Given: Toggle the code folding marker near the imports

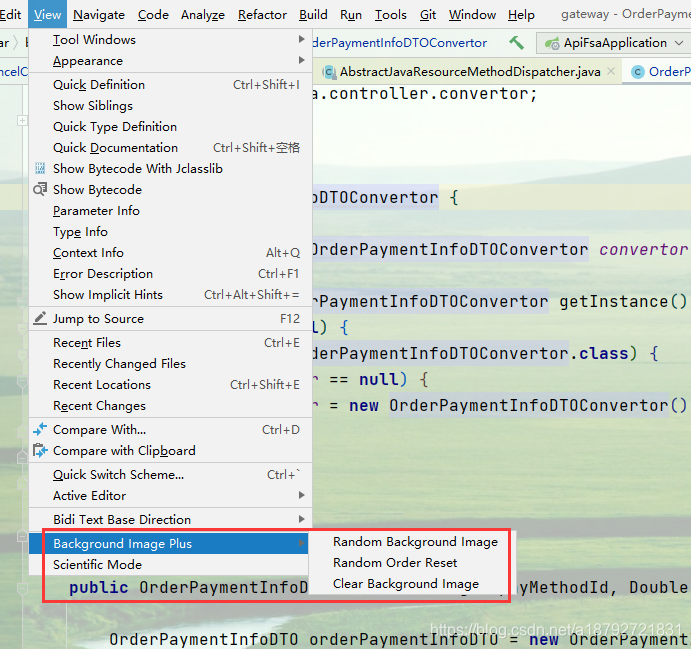Looking at the screenshot, I should click(x=22, y=120).
